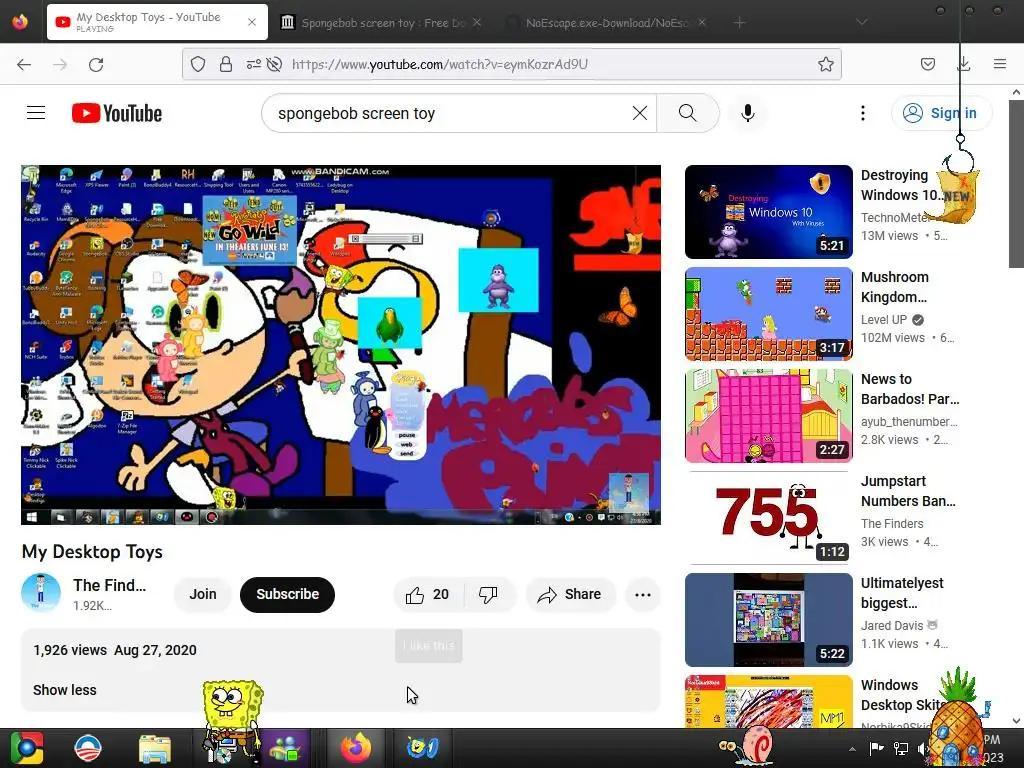The width and height of the screenshot is (1024, 768).
Task: Click the video player area
Action: [341, 345]
